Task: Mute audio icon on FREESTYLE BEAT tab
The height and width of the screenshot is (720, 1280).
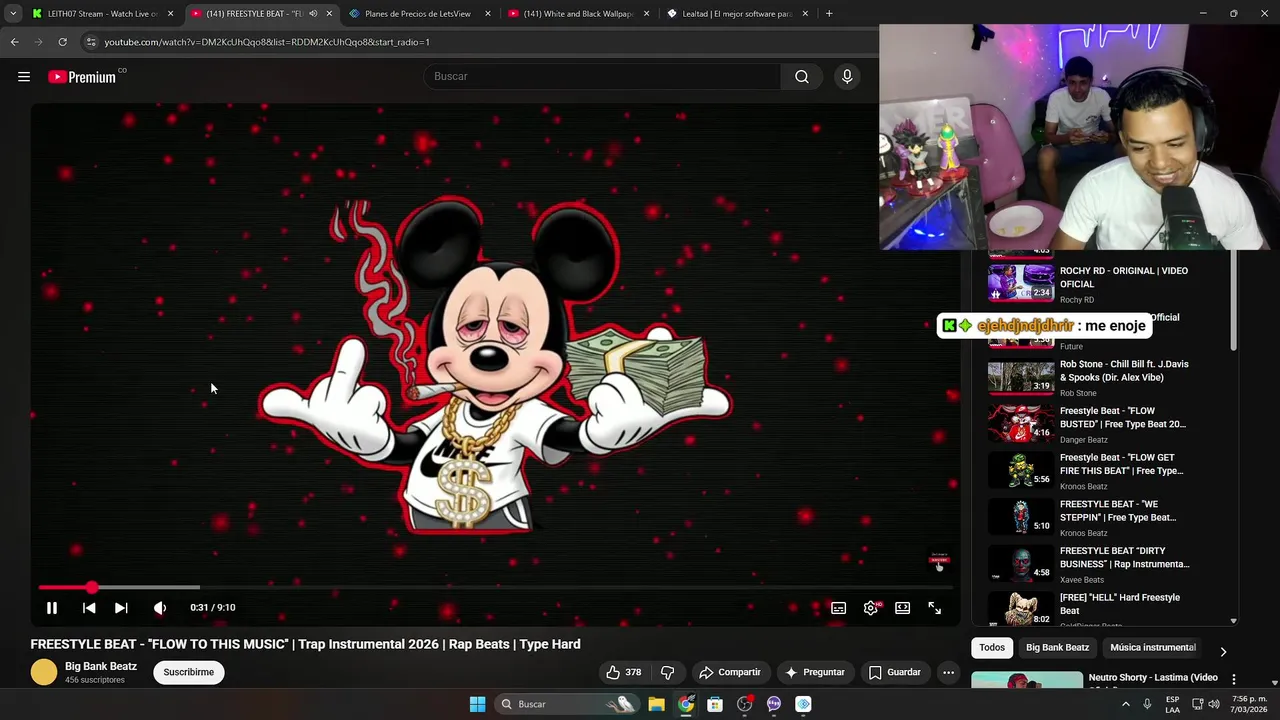Action: (313, 14)
